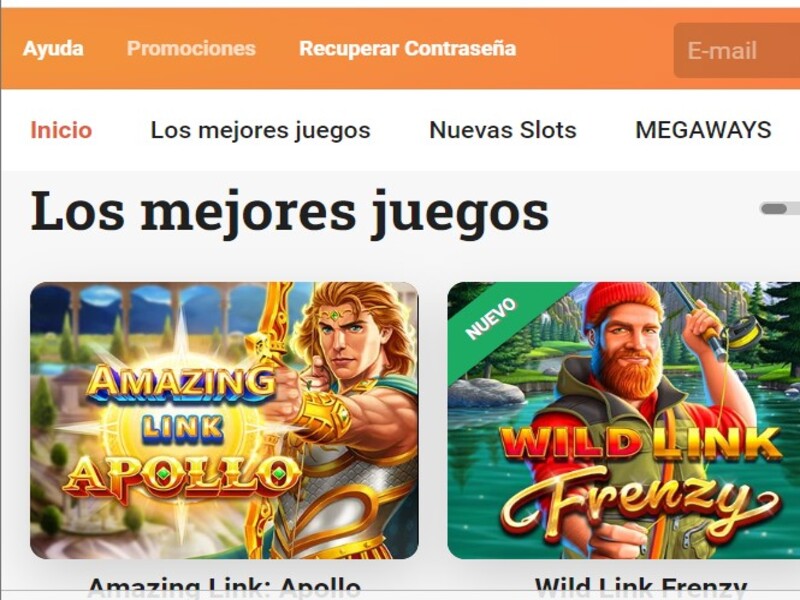This screenshot has width=800, height=600.
Task: Open the Ayuda help link
Action: pyautogui.click(x=53, y=49)
